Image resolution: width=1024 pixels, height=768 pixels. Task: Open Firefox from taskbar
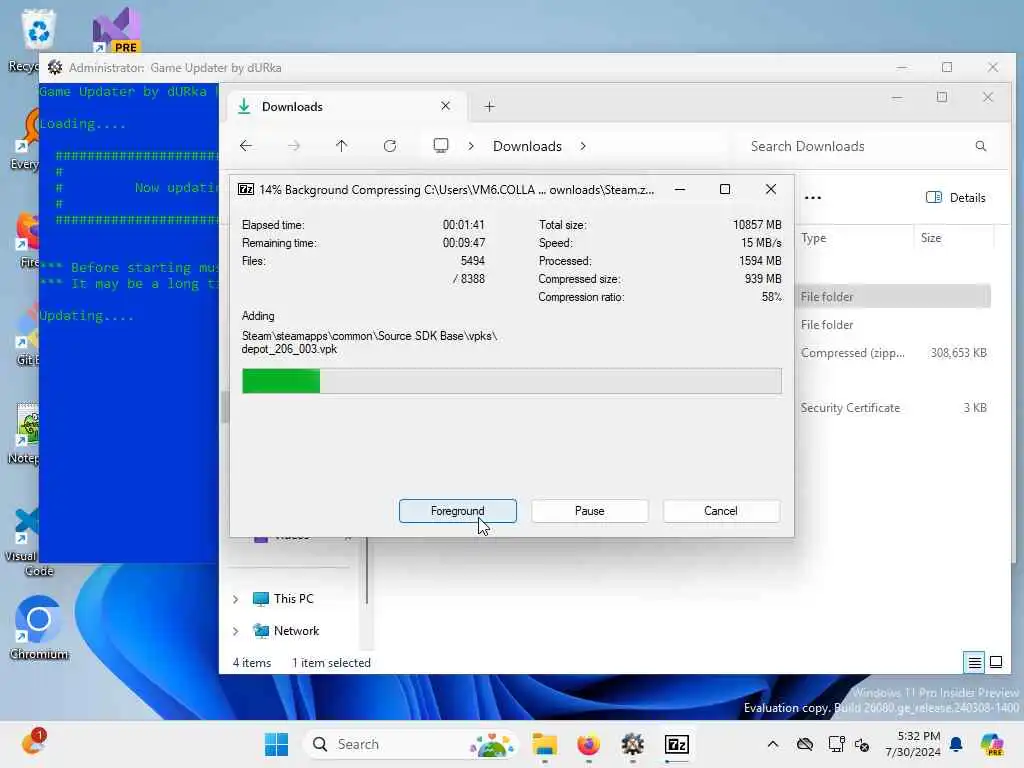(x=588, y=744)
